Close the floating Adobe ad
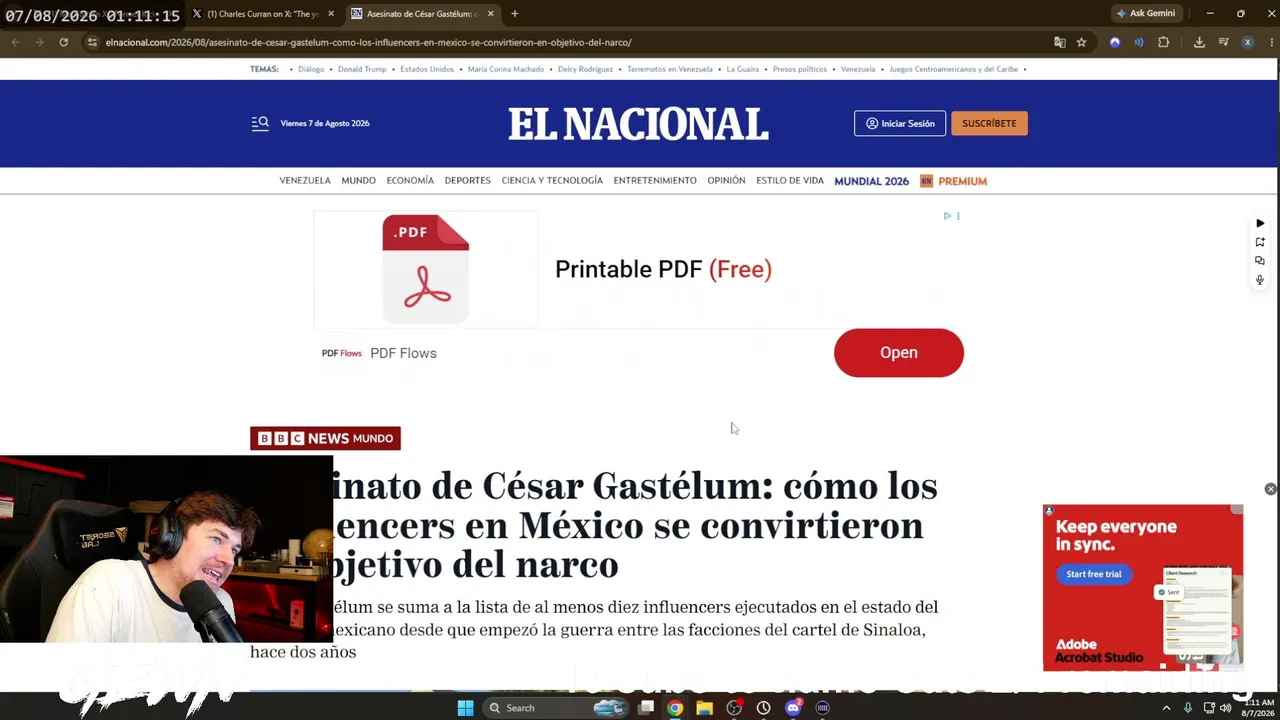 click(x=1270, y=489)
